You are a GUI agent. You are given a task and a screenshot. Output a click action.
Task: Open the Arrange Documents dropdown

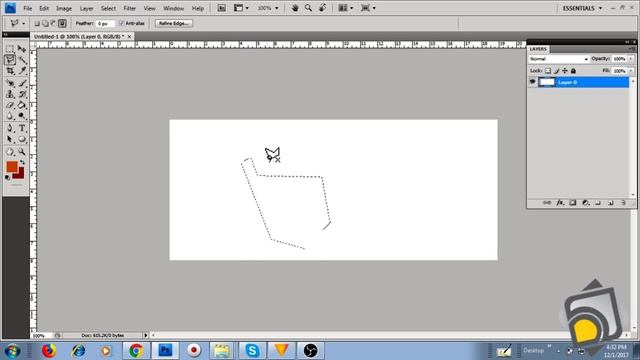tap(346, 8)
